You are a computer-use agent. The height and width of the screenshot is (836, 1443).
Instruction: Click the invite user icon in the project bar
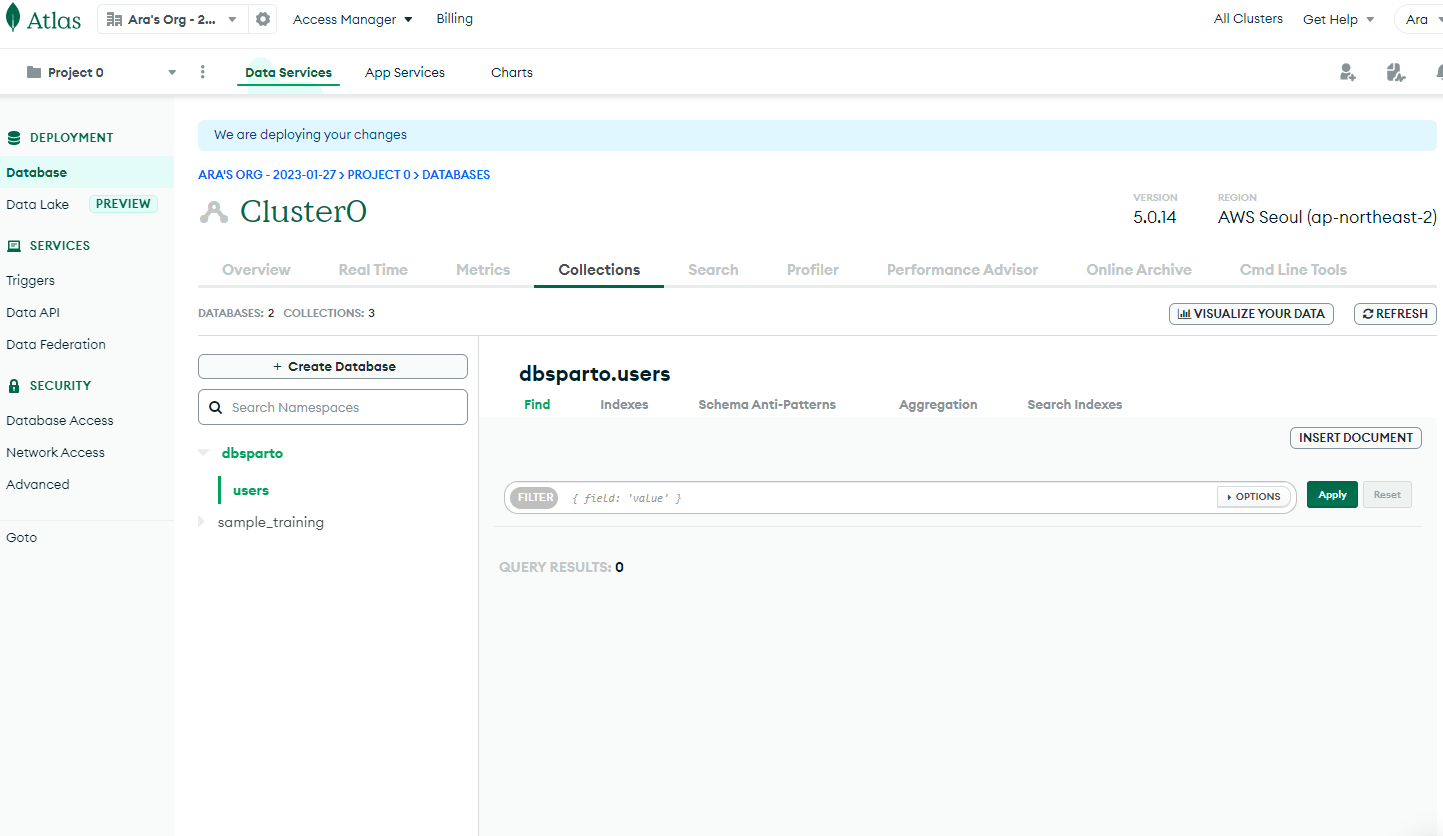(x=1348, y=72)
